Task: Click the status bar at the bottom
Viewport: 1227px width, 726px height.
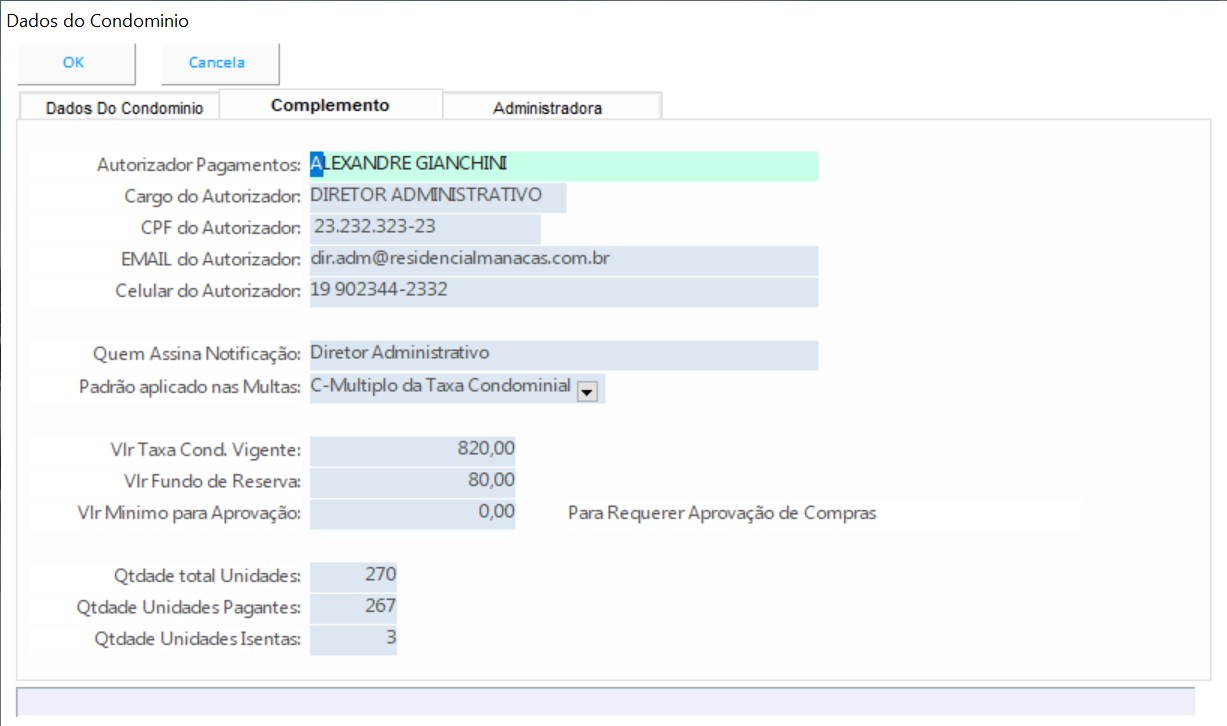Action: pos(605,701)
